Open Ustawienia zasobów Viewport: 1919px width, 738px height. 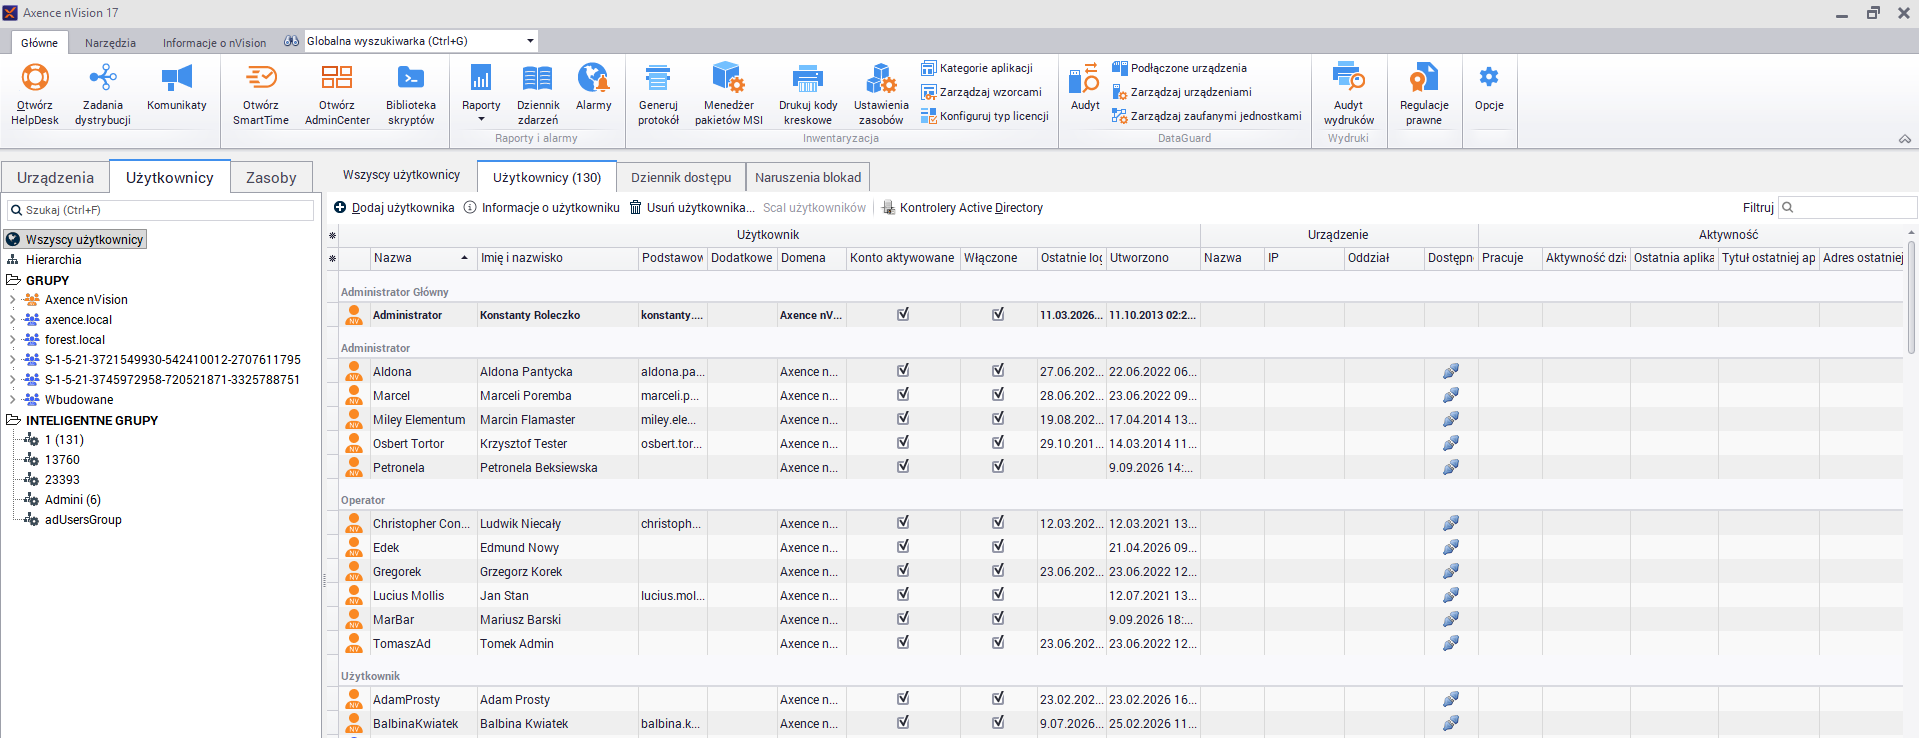pos(881,93)
